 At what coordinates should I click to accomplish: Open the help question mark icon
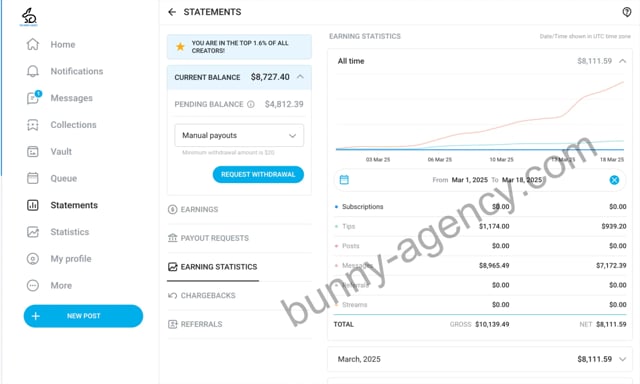click(627, 12)
